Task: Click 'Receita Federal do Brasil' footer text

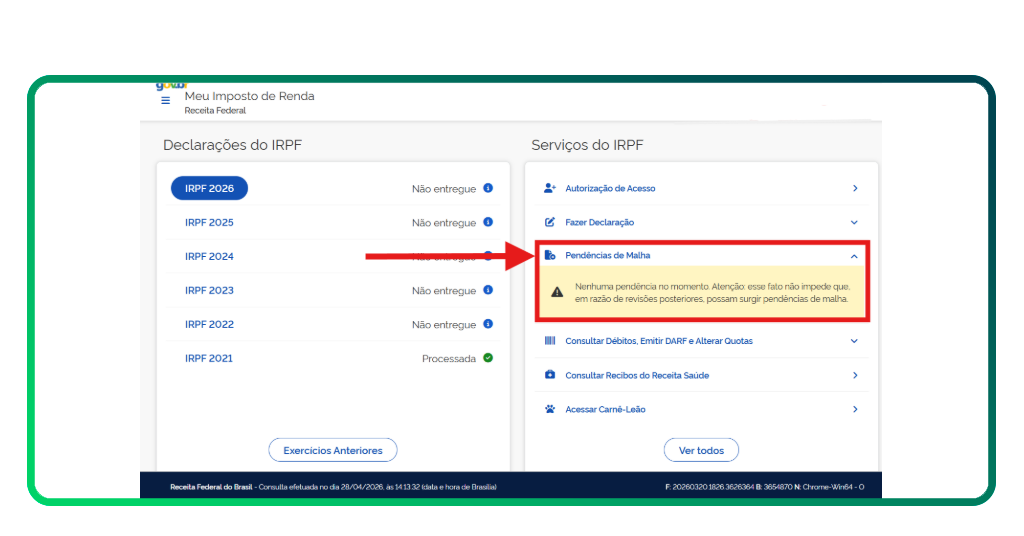Action: [x=211, y=487]
